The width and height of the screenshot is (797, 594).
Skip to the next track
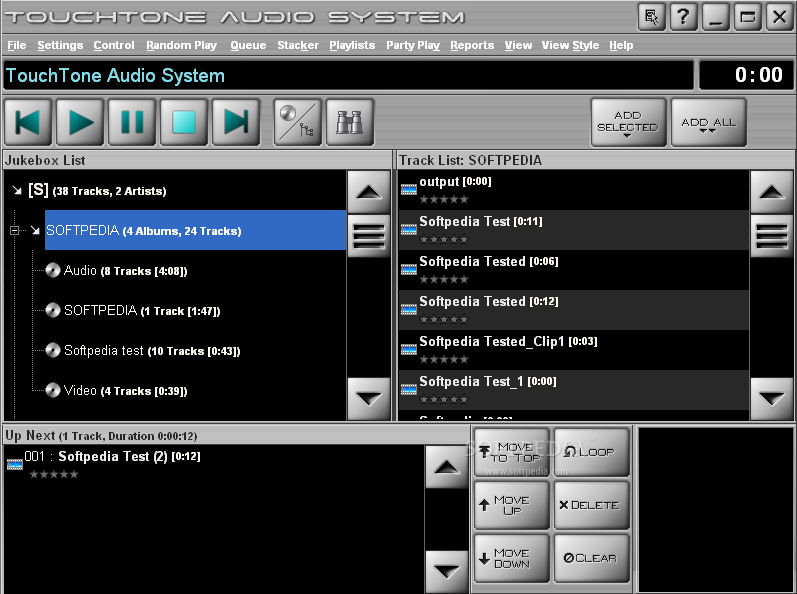coord(236,122)
